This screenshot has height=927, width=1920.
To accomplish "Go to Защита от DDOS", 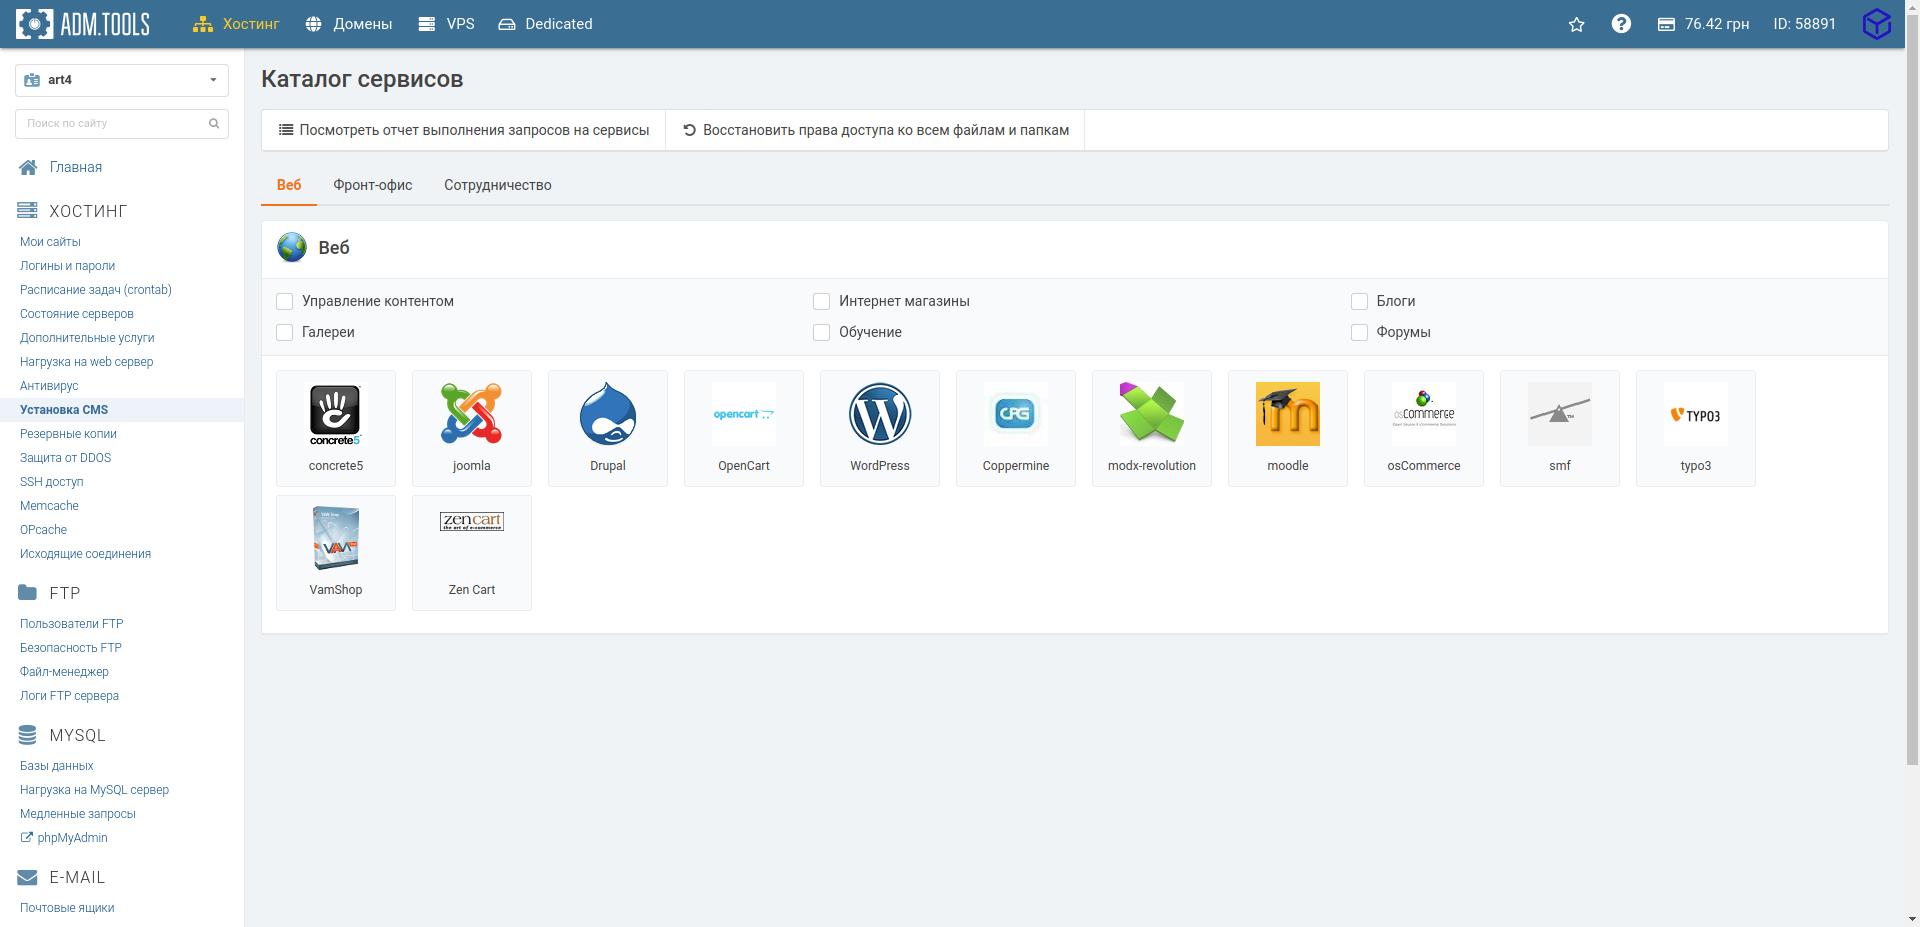I will [66, 458].
